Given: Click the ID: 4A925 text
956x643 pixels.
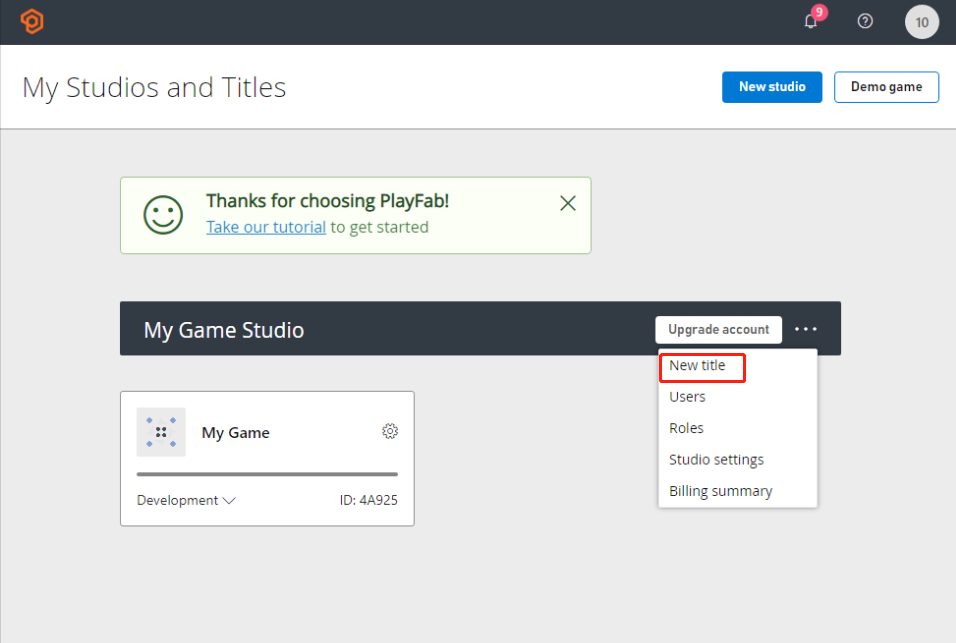Looking at the screenshot, I should click(x=368, y=500).
